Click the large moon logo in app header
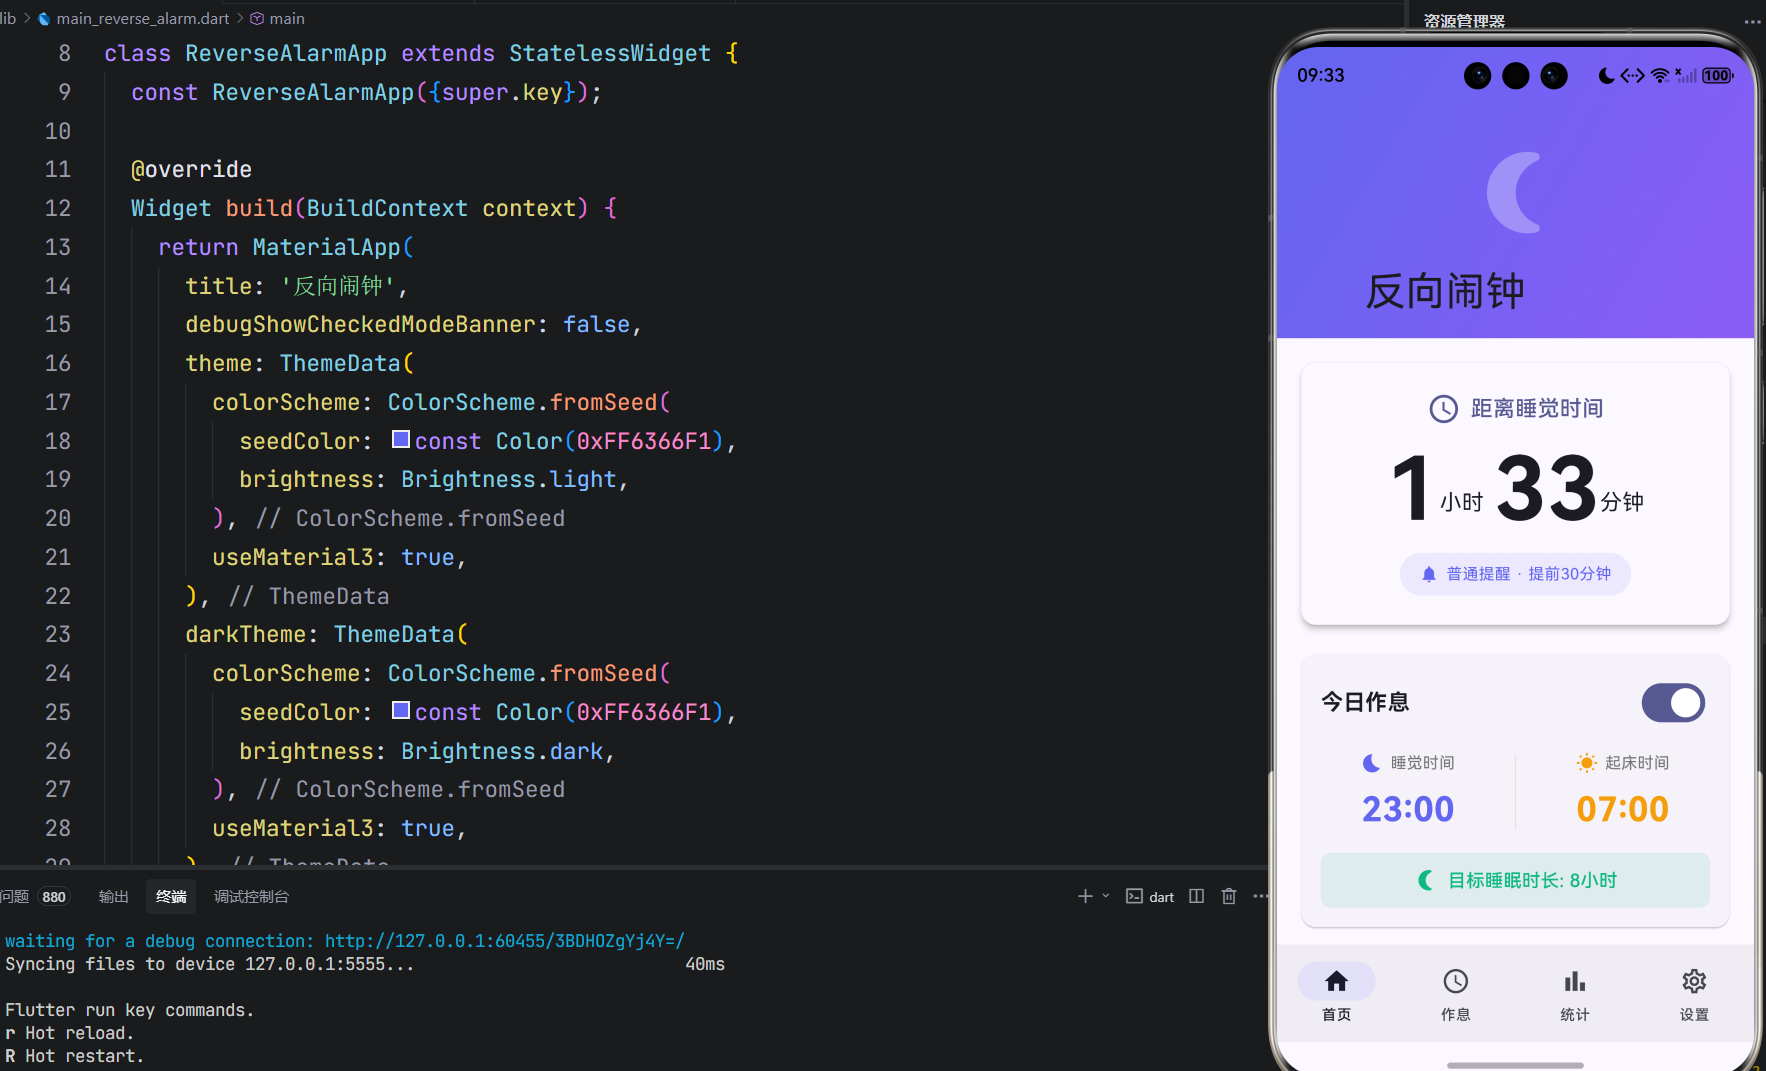The image size is (1766, 1071). coord(1515,192)
